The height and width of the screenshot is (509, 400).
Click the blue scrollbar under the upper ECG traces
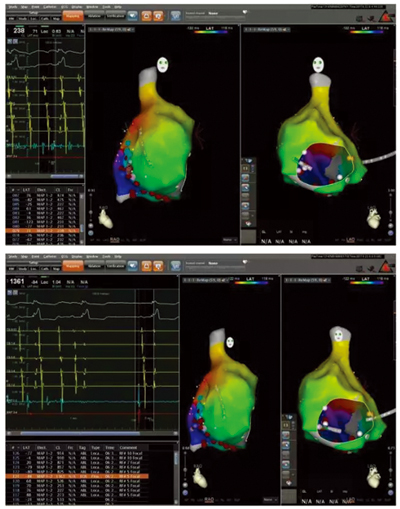tap(64, 176)
